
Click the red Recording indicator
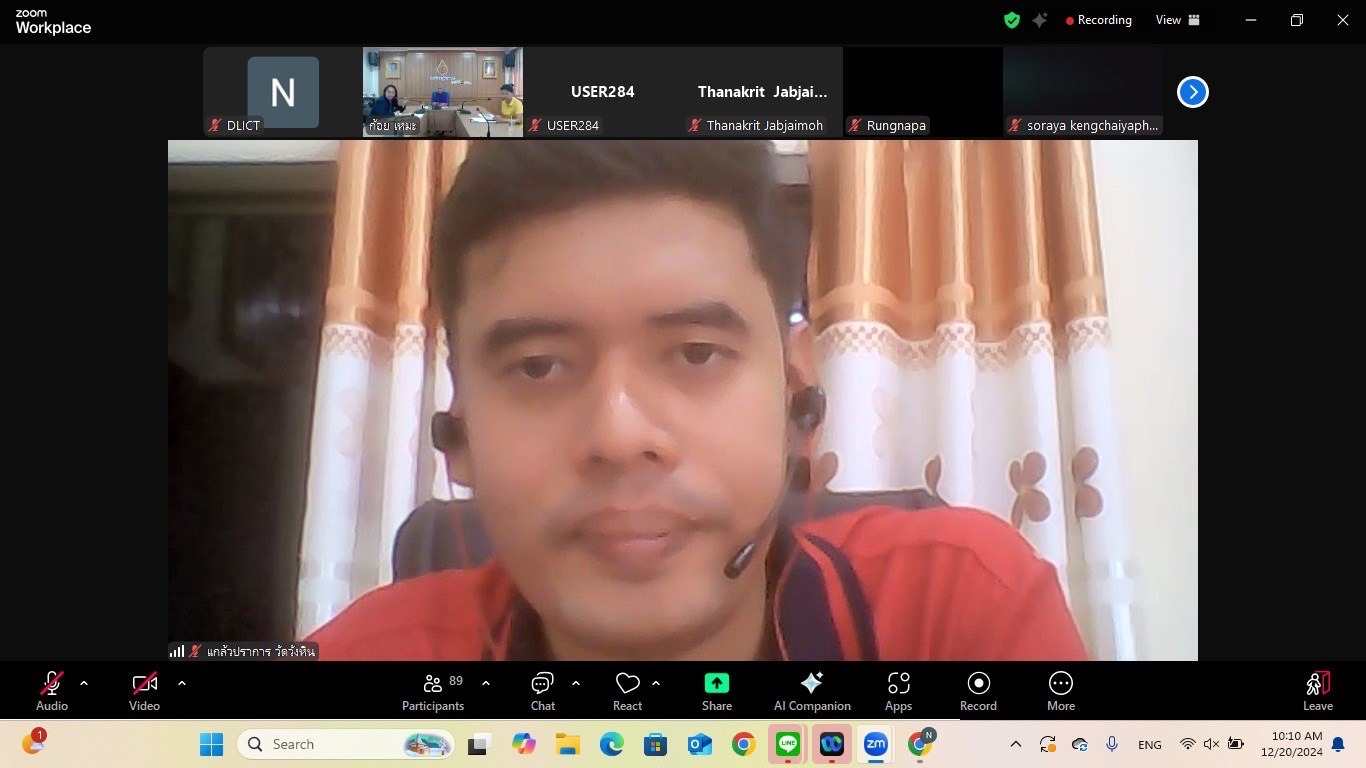tap(1098, 20)
